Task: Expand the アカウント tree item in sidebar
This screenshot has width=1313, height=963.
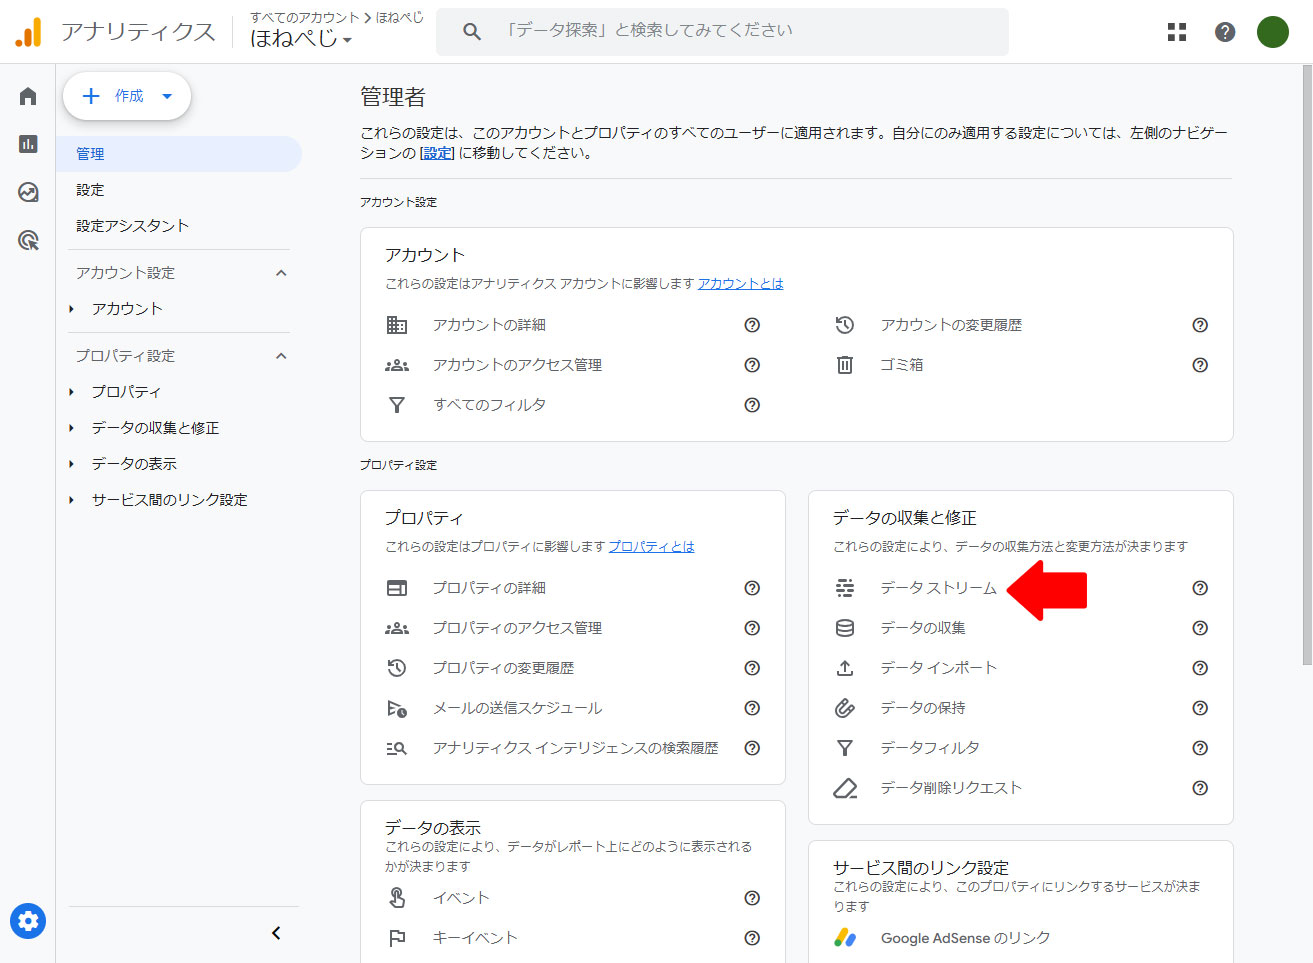Action: (x=71, y=309)
